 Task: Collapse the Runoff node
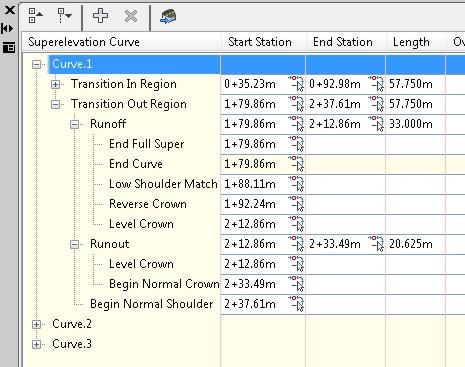(x=74, y=124)
